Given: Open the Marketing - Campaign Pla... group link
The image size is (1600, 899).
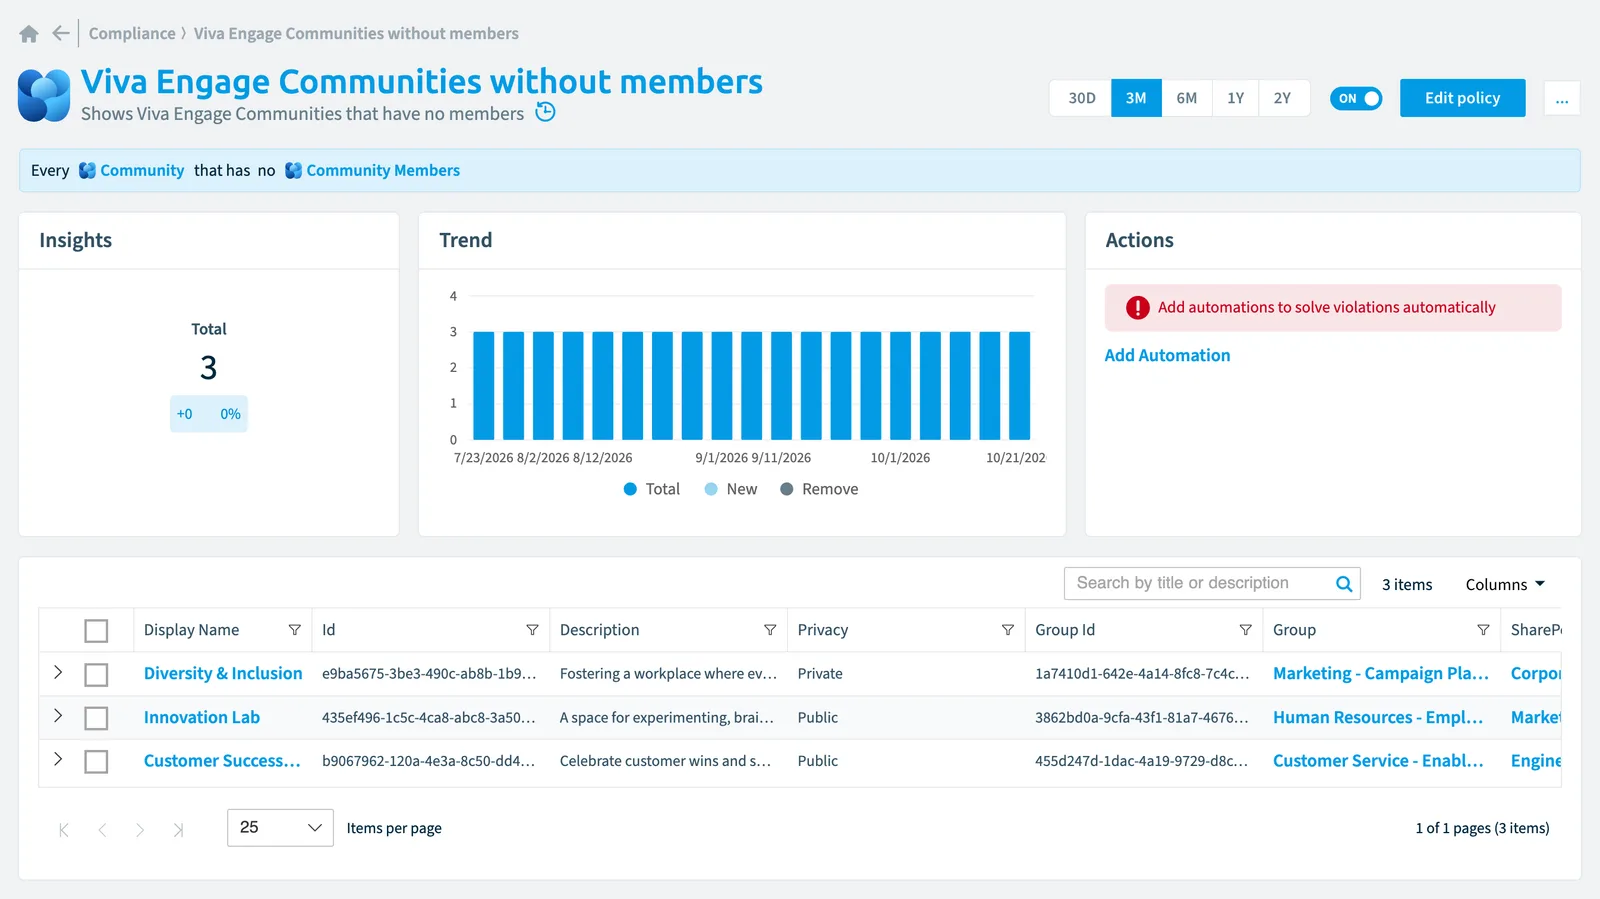Looking at the screenshot, I should tap(1381, 674).
